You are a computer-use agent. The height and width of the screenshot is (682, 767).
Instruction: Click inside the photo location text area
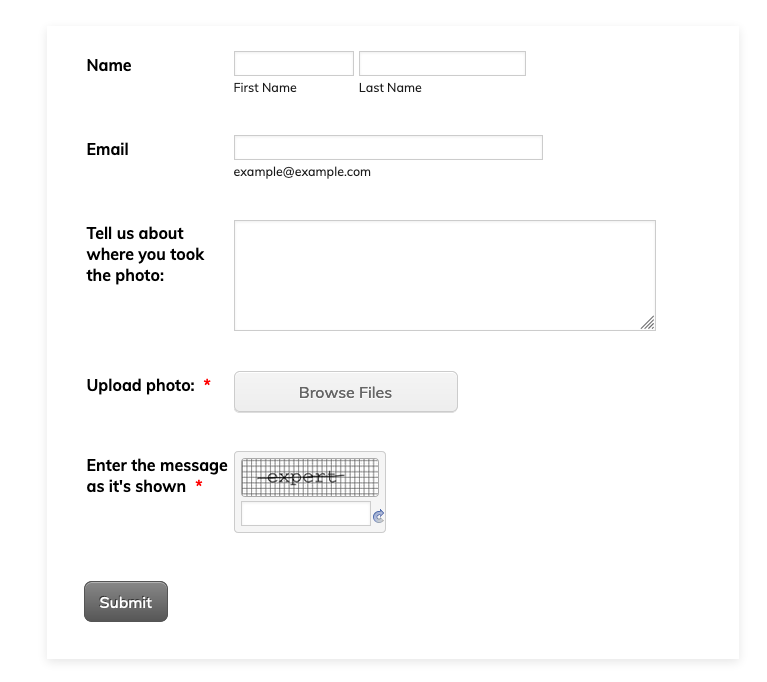coord(444,275)
